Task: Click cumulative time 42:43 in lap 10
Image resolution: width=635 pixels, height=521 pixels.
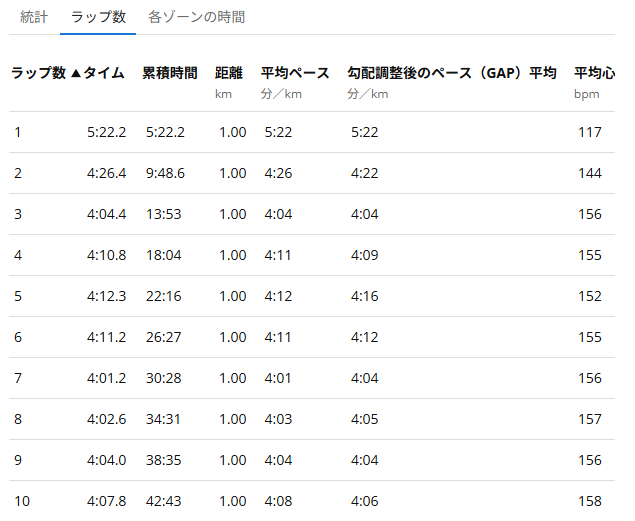Action: 163,501
